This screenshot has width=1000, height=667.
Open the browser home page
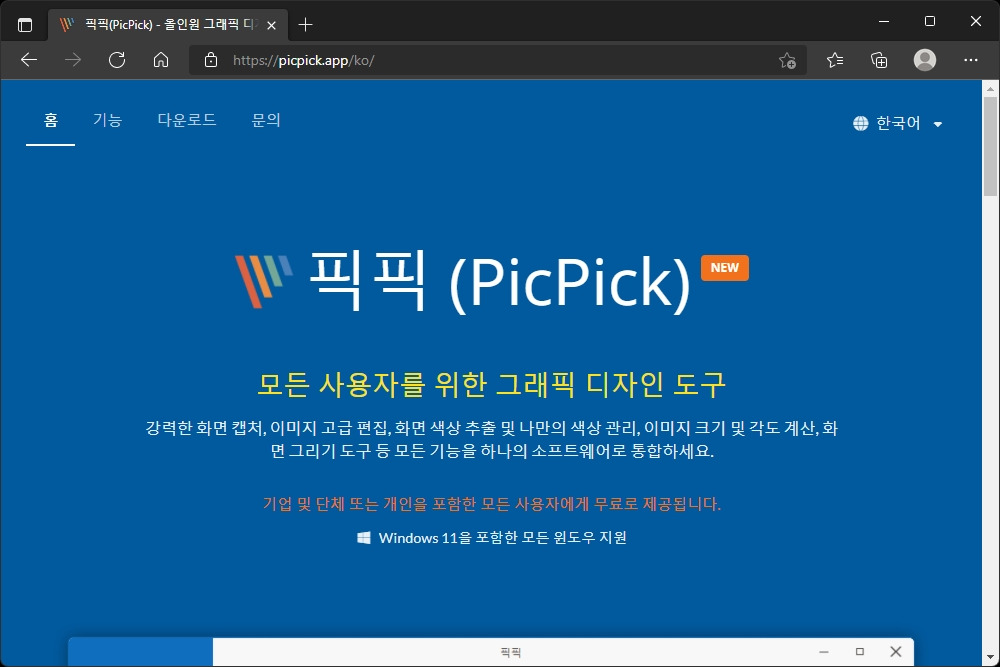(160, 60)
